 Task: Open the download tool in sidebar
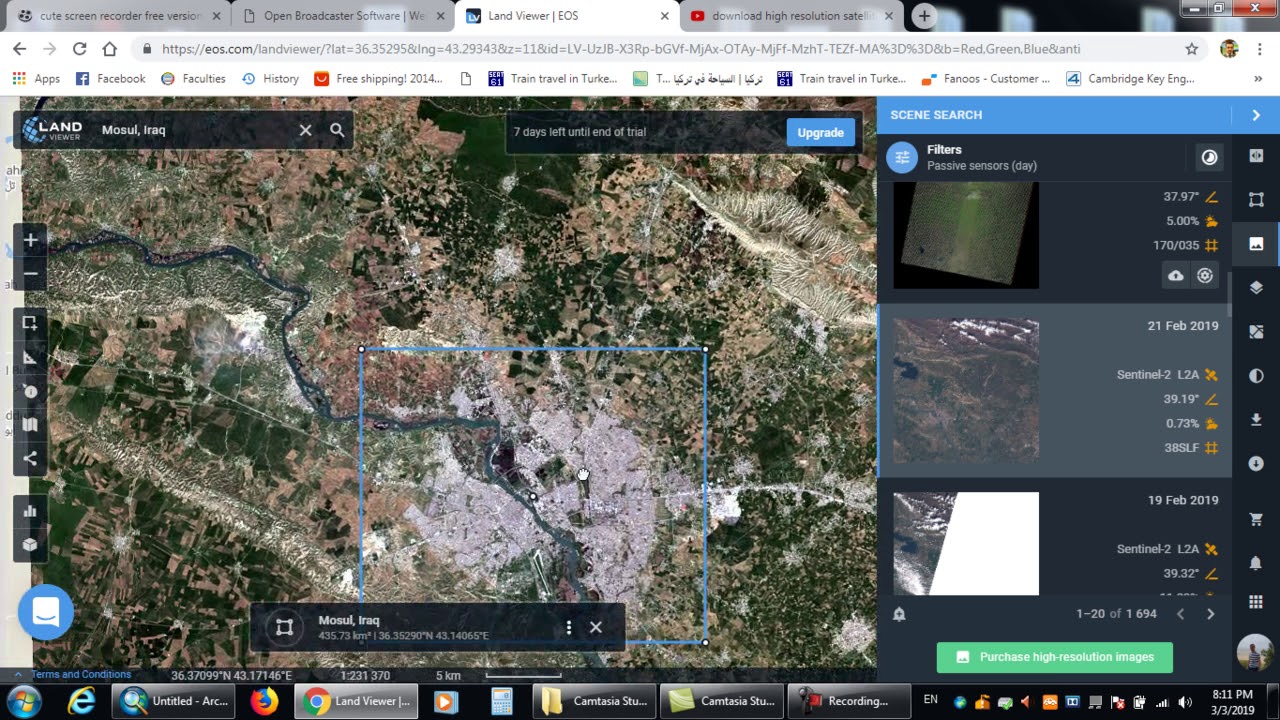[1256, 420]
